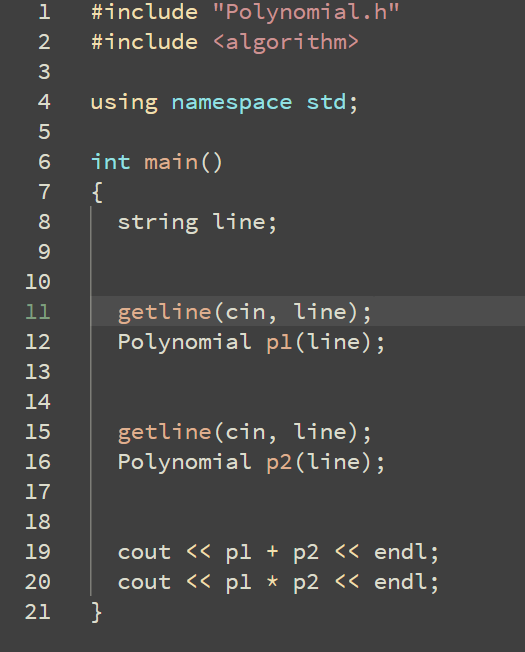Click getline call on line 15
525x652 pixels.
click(244, 432)
